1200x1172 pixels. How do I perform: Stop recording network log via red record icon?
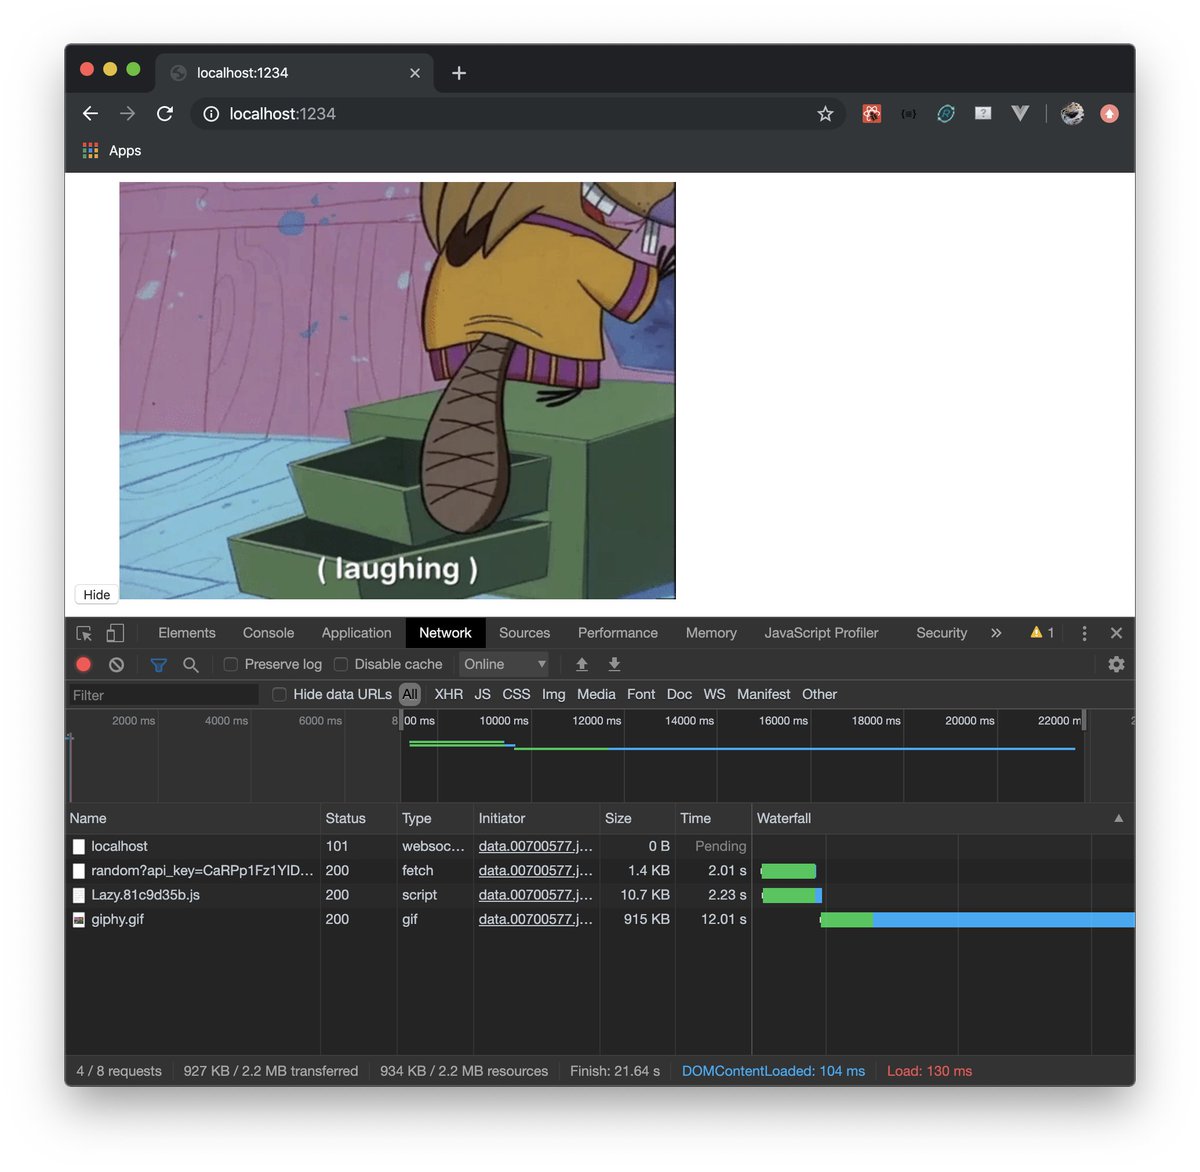pos(83,663)
